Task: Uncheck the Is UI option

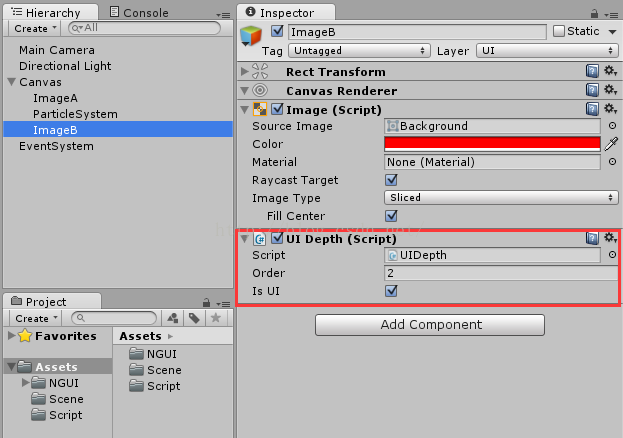Action: point(391,291)
